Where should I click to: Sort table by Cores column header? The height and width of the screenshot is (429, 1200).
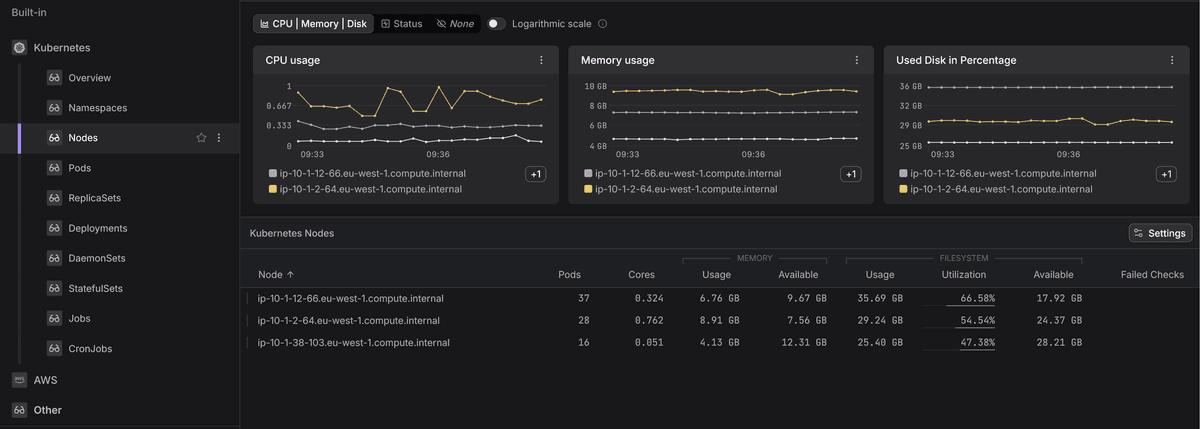(x=641, y=274)
